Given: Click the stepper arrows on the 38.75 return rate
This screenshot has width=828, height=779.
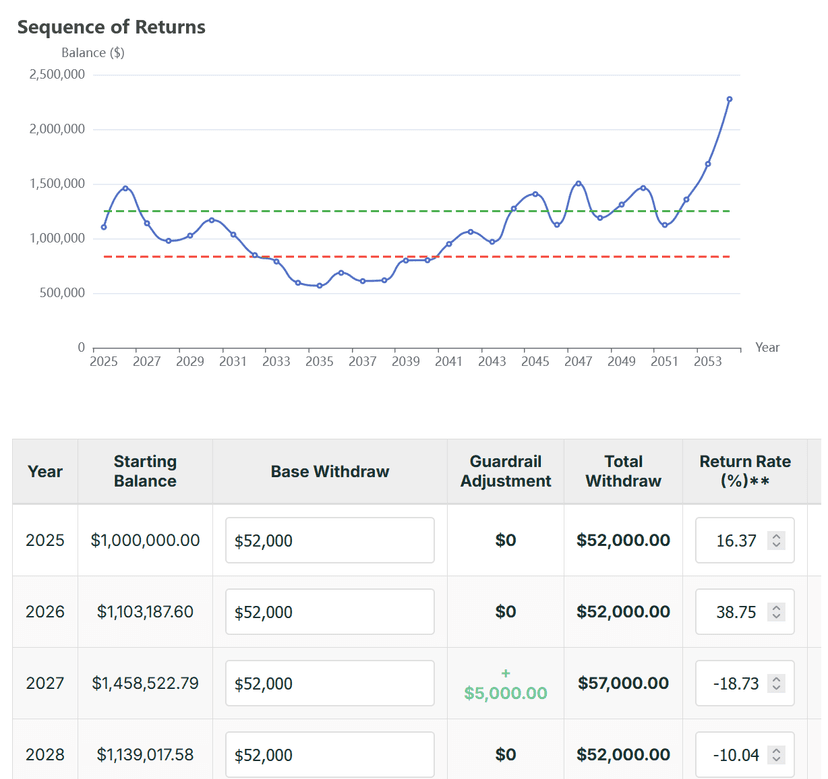Looking at the screenshot, I should pyautogui.click(x=776, y=612).
